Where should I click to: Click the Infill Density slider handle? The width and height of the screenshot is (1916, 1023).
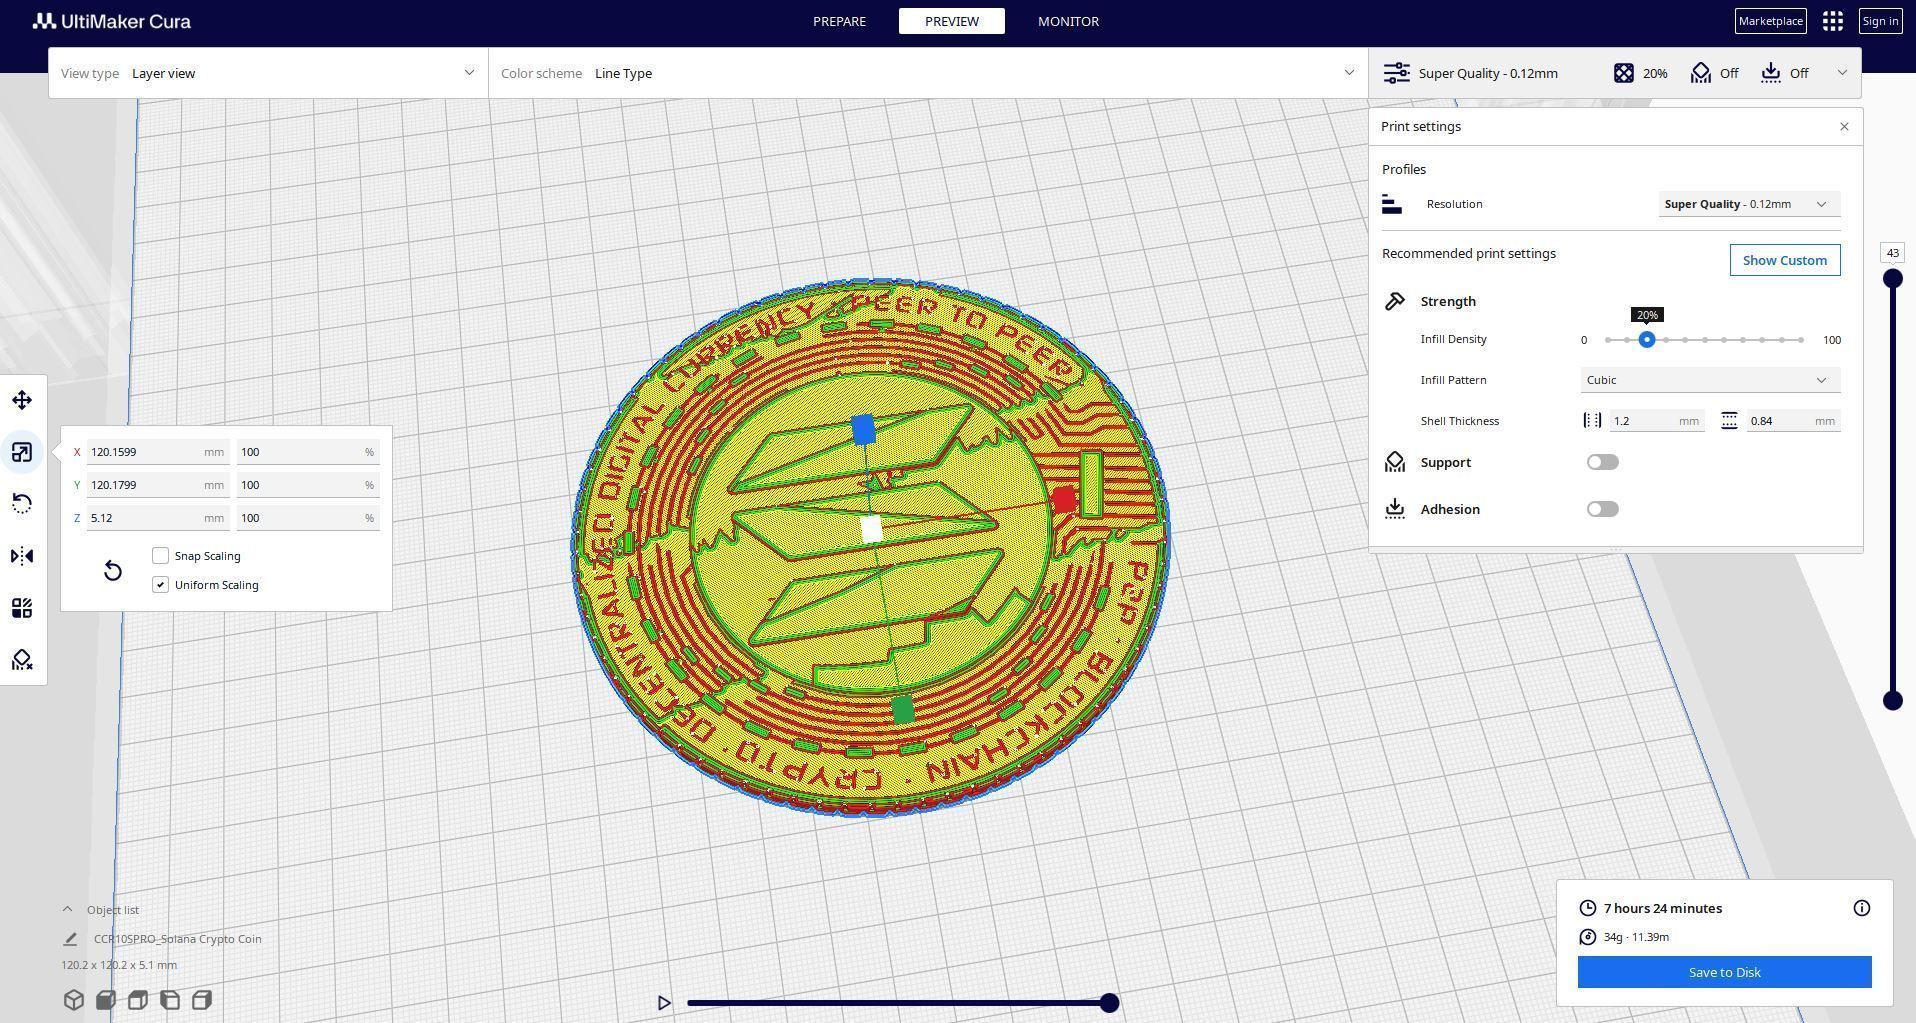[x=1647, y=340]
